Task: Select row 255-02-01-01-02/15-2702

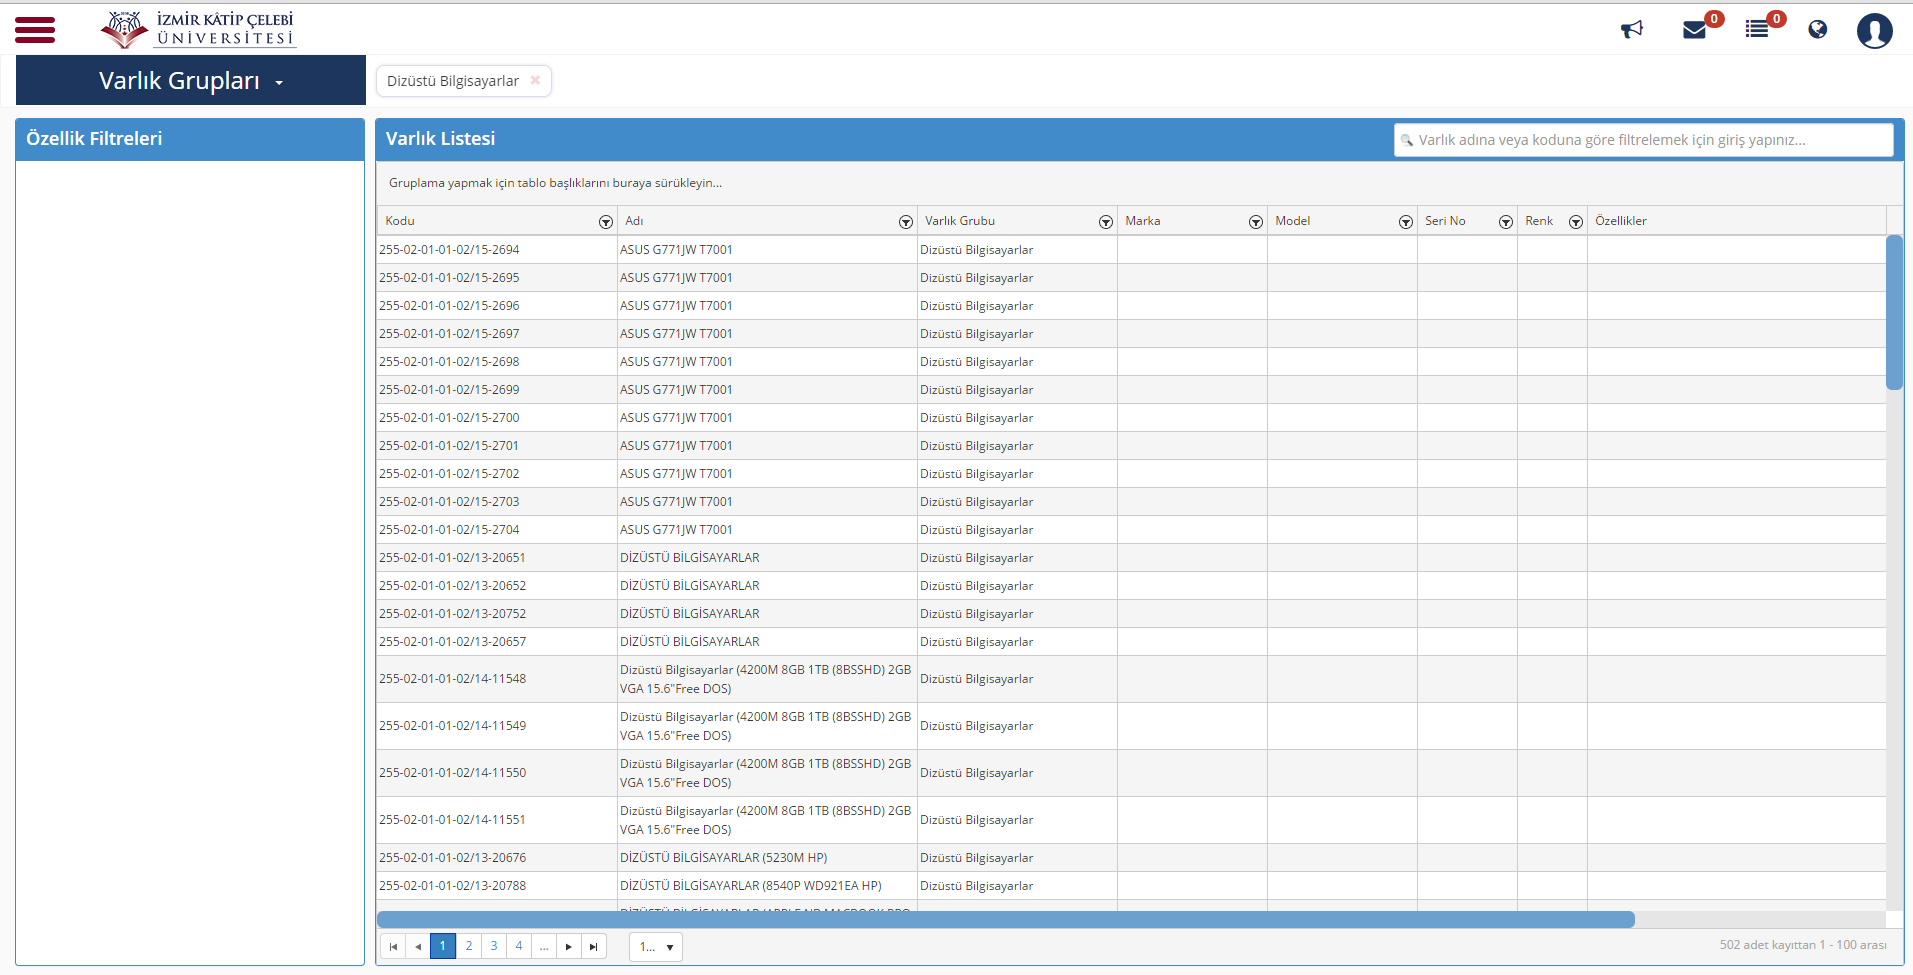Action: pos(1131,474)
